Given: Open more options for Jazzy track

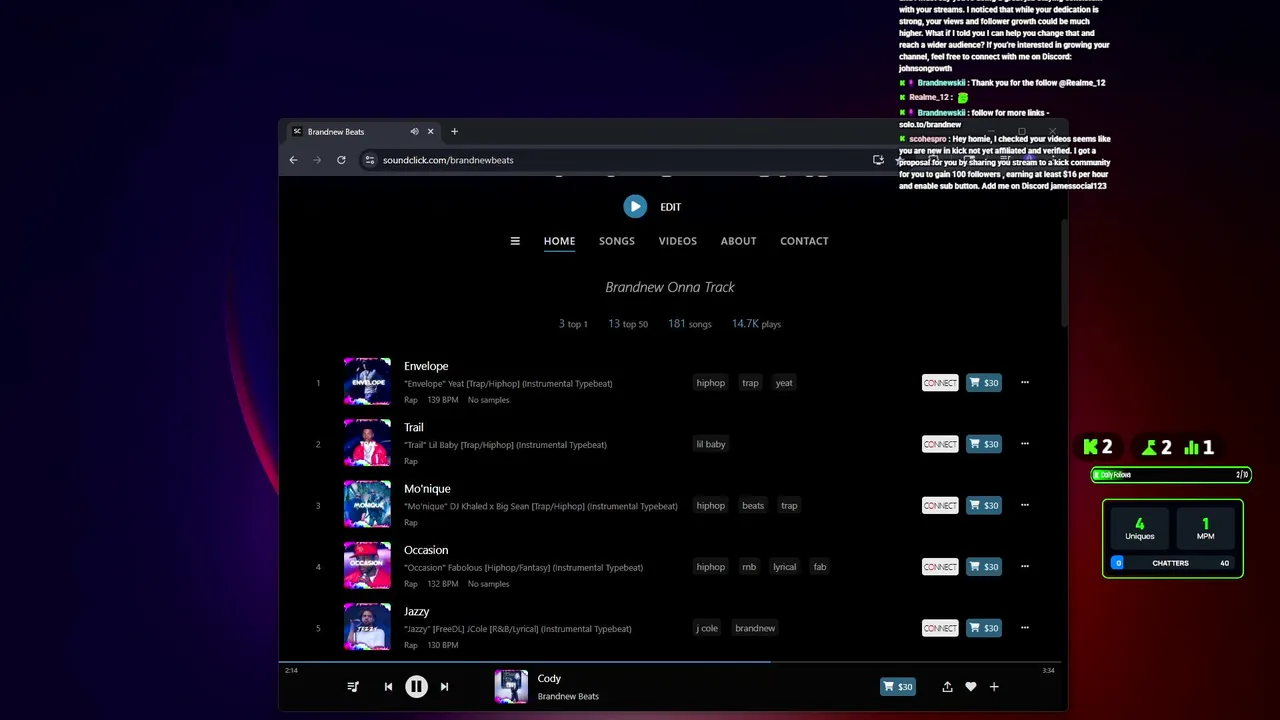Looking at the screenshot, I should click(1024, 628).
